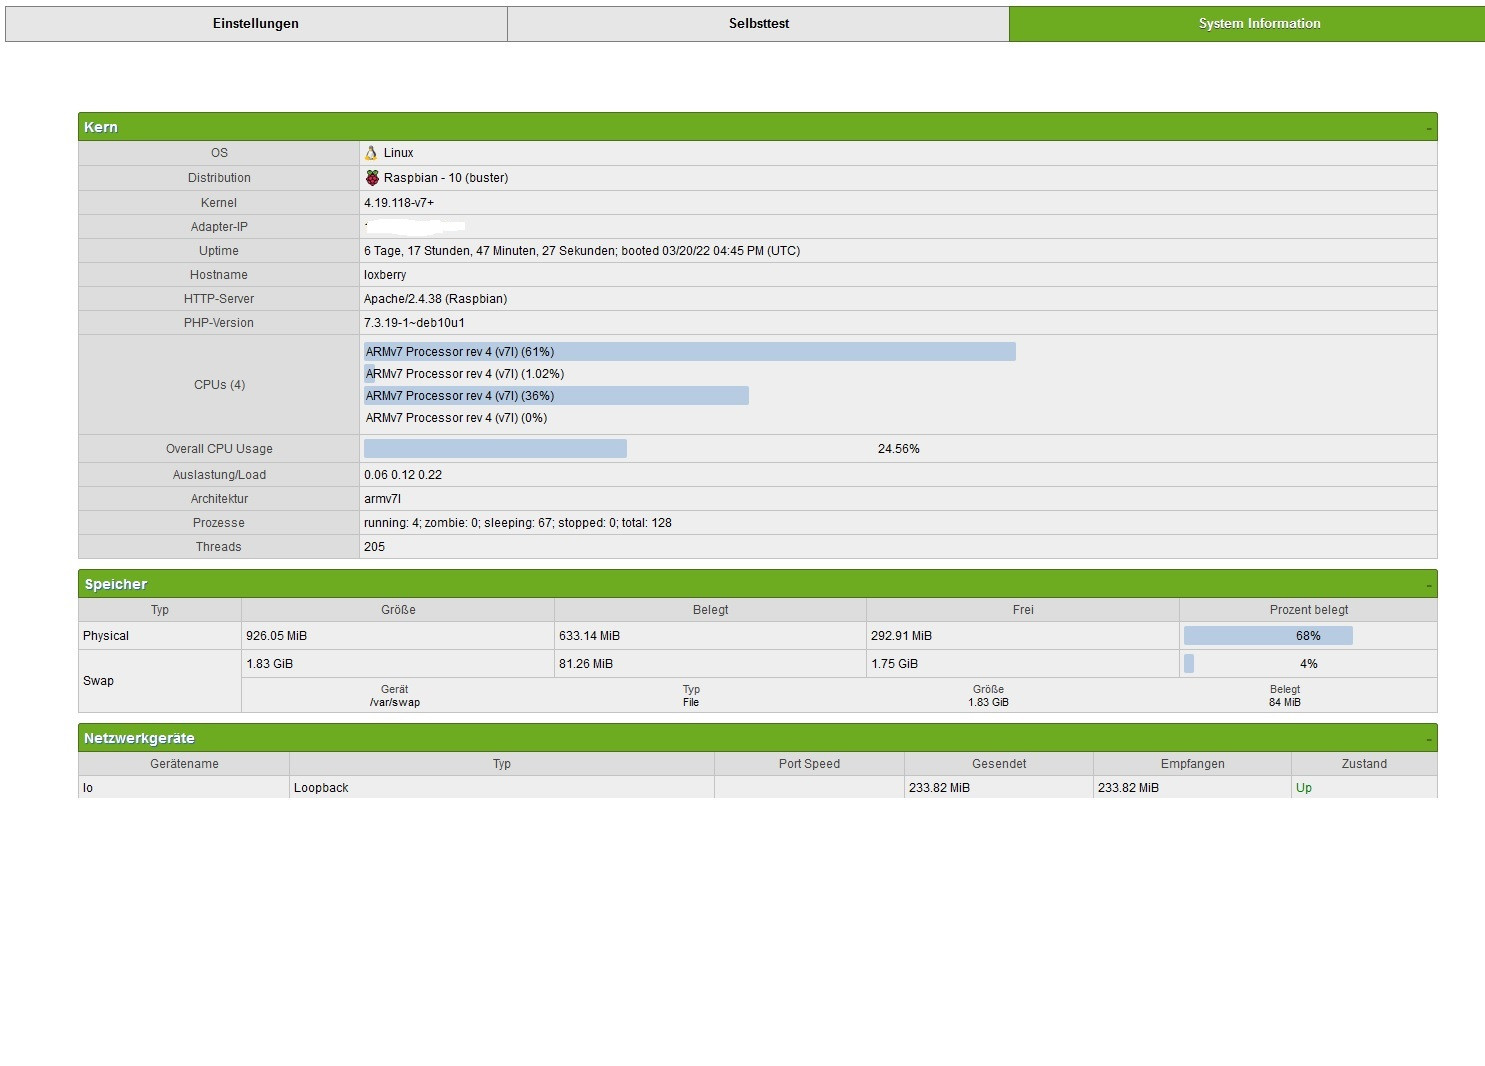Image resolution: width=1485 pixels, height=1066 pixels.
Task: Click the Linux penguin icon
Action: coord(371,153)
